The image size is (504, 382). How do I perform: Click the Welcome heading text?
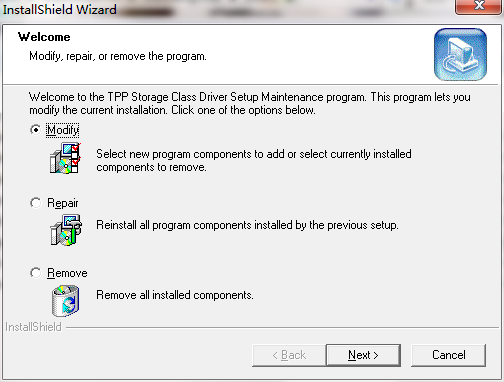[x=44, y=37]
